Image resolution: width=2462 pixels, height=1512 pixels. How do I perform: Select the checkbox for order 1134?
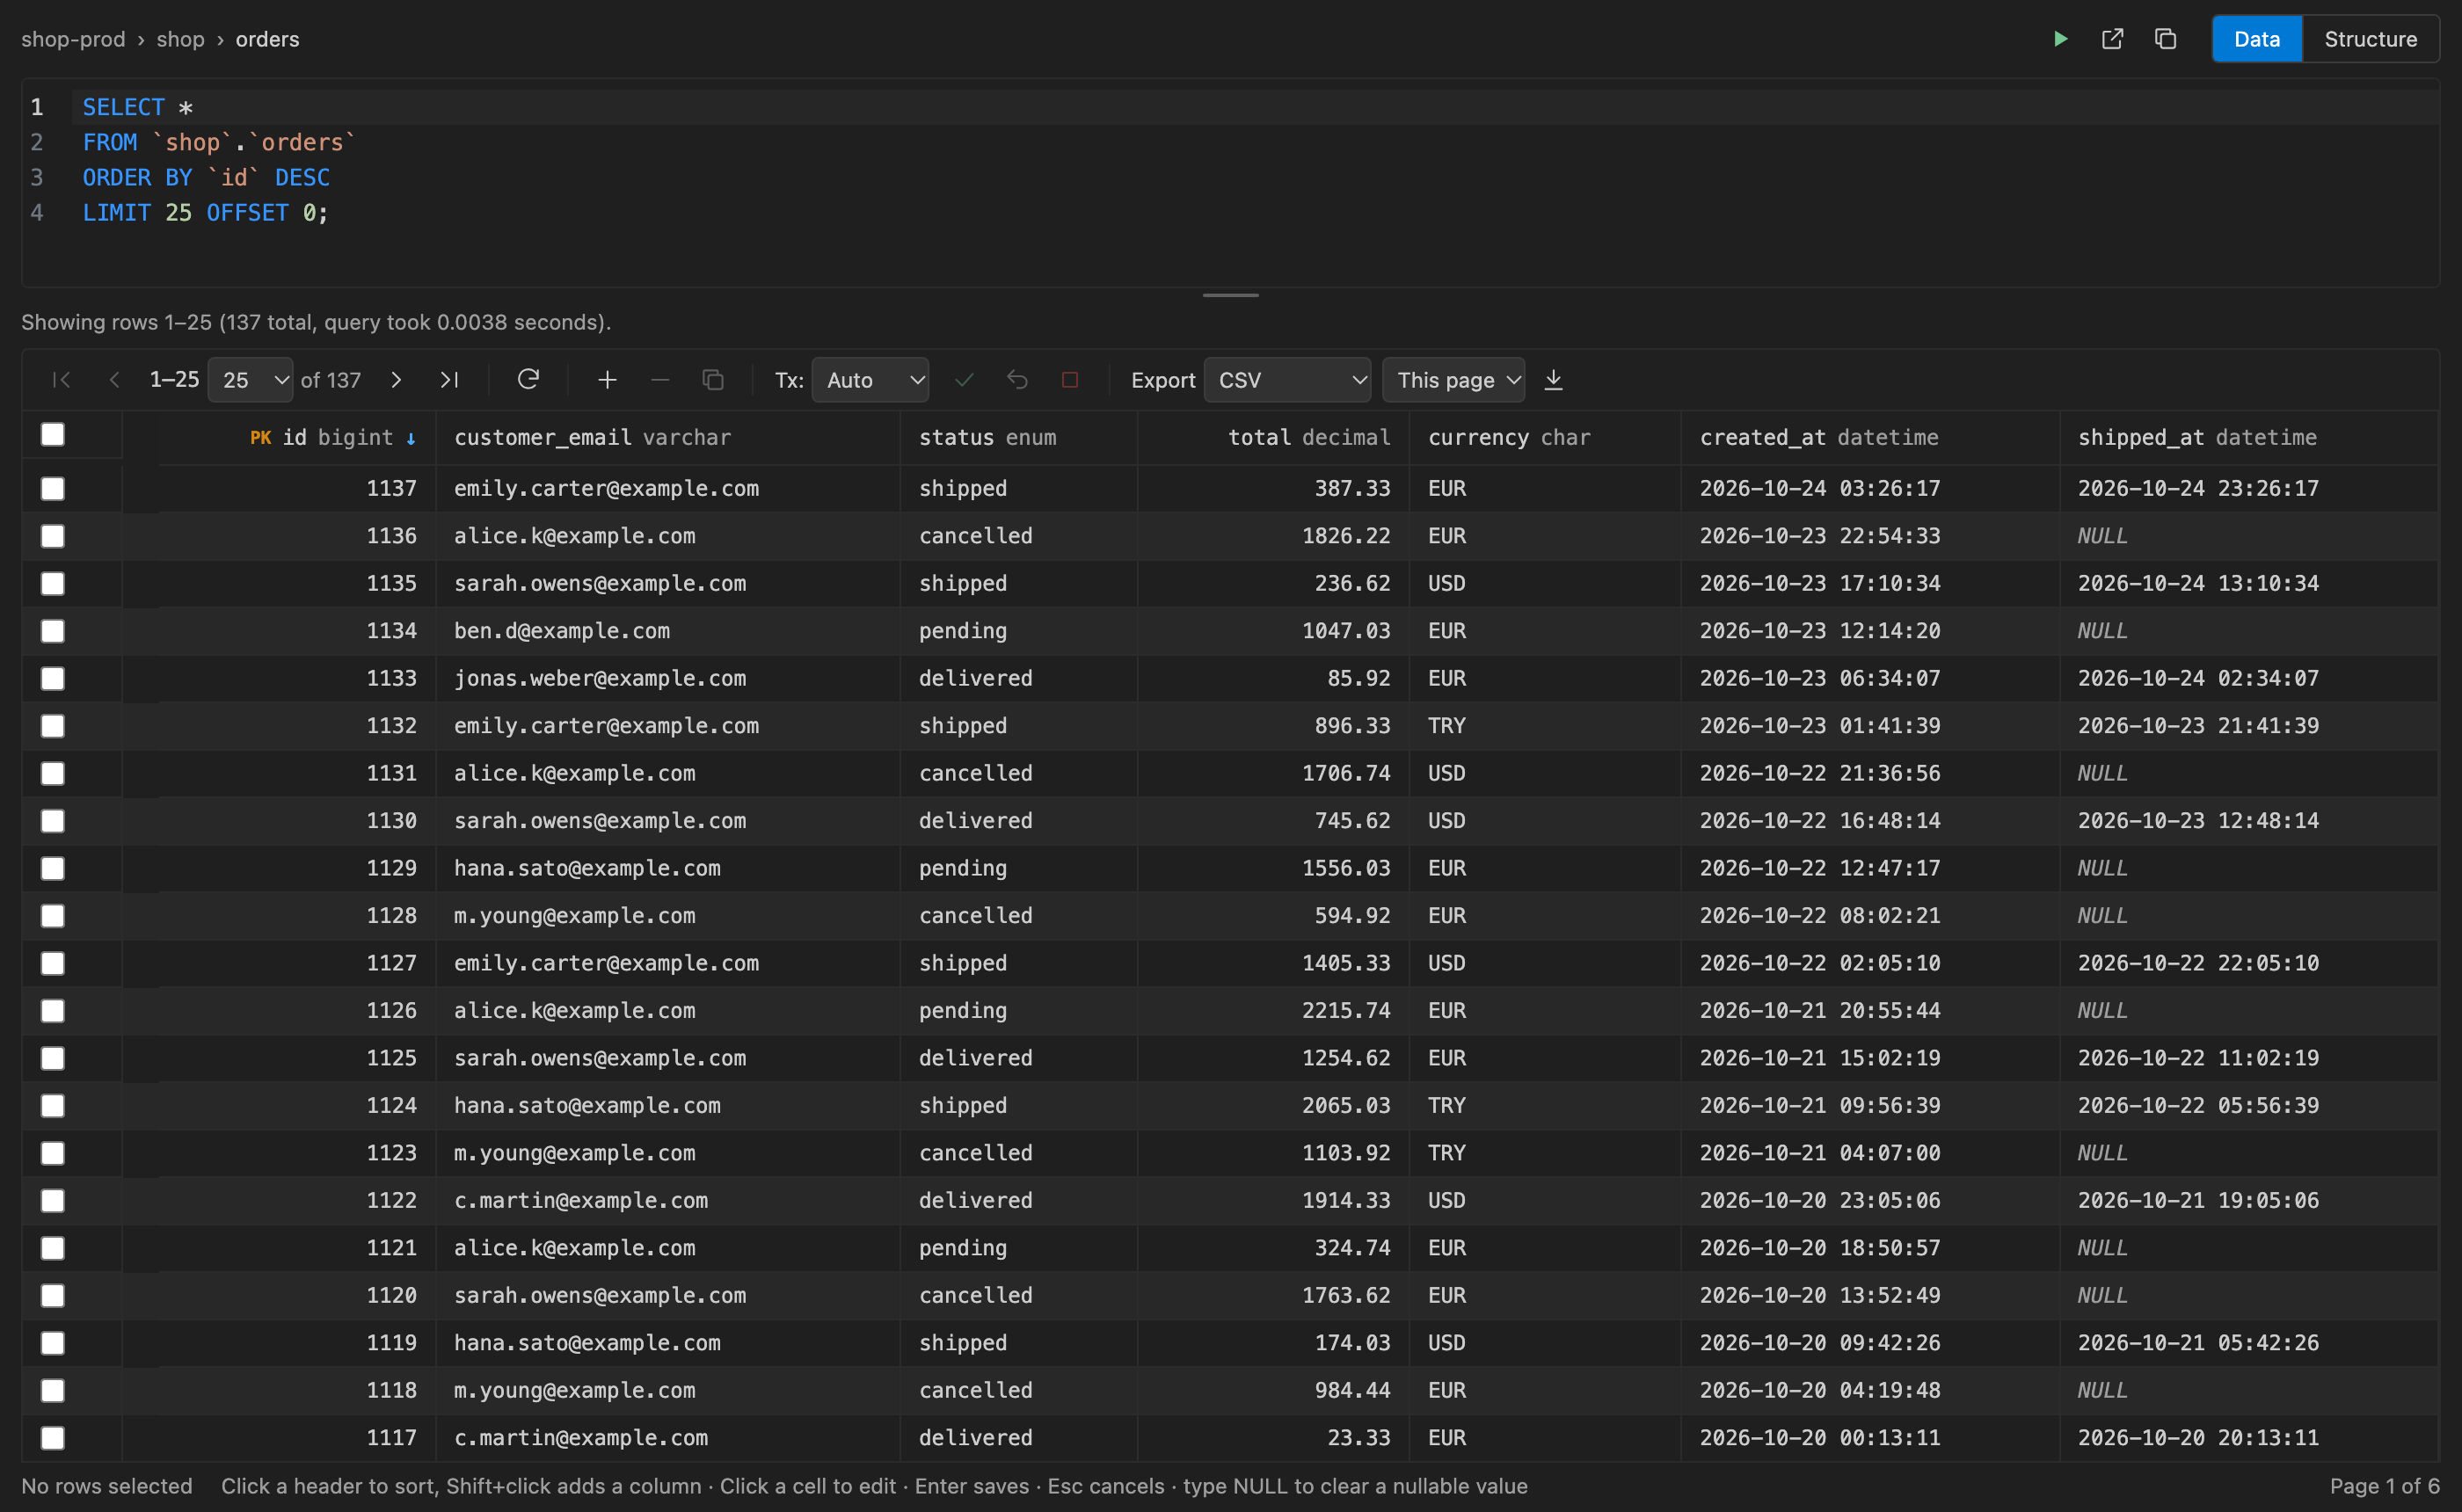[x=53, y=631]
